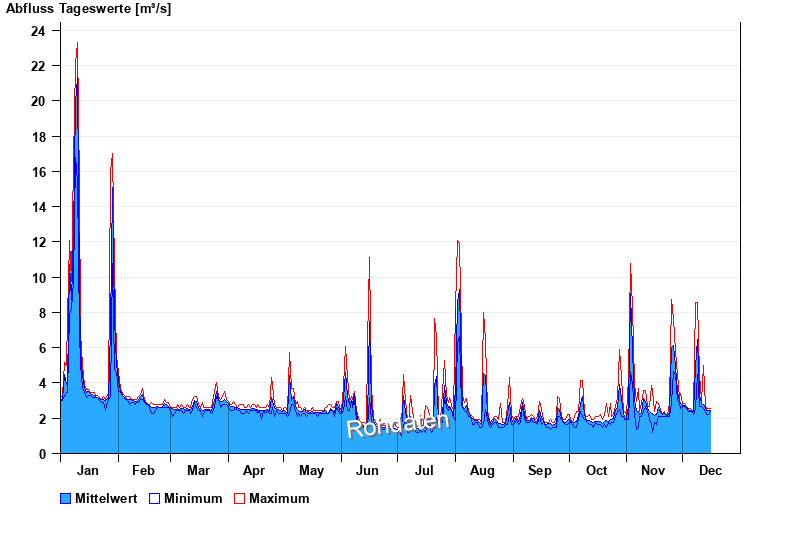Select the Dec month label

[x=710, y=471]
